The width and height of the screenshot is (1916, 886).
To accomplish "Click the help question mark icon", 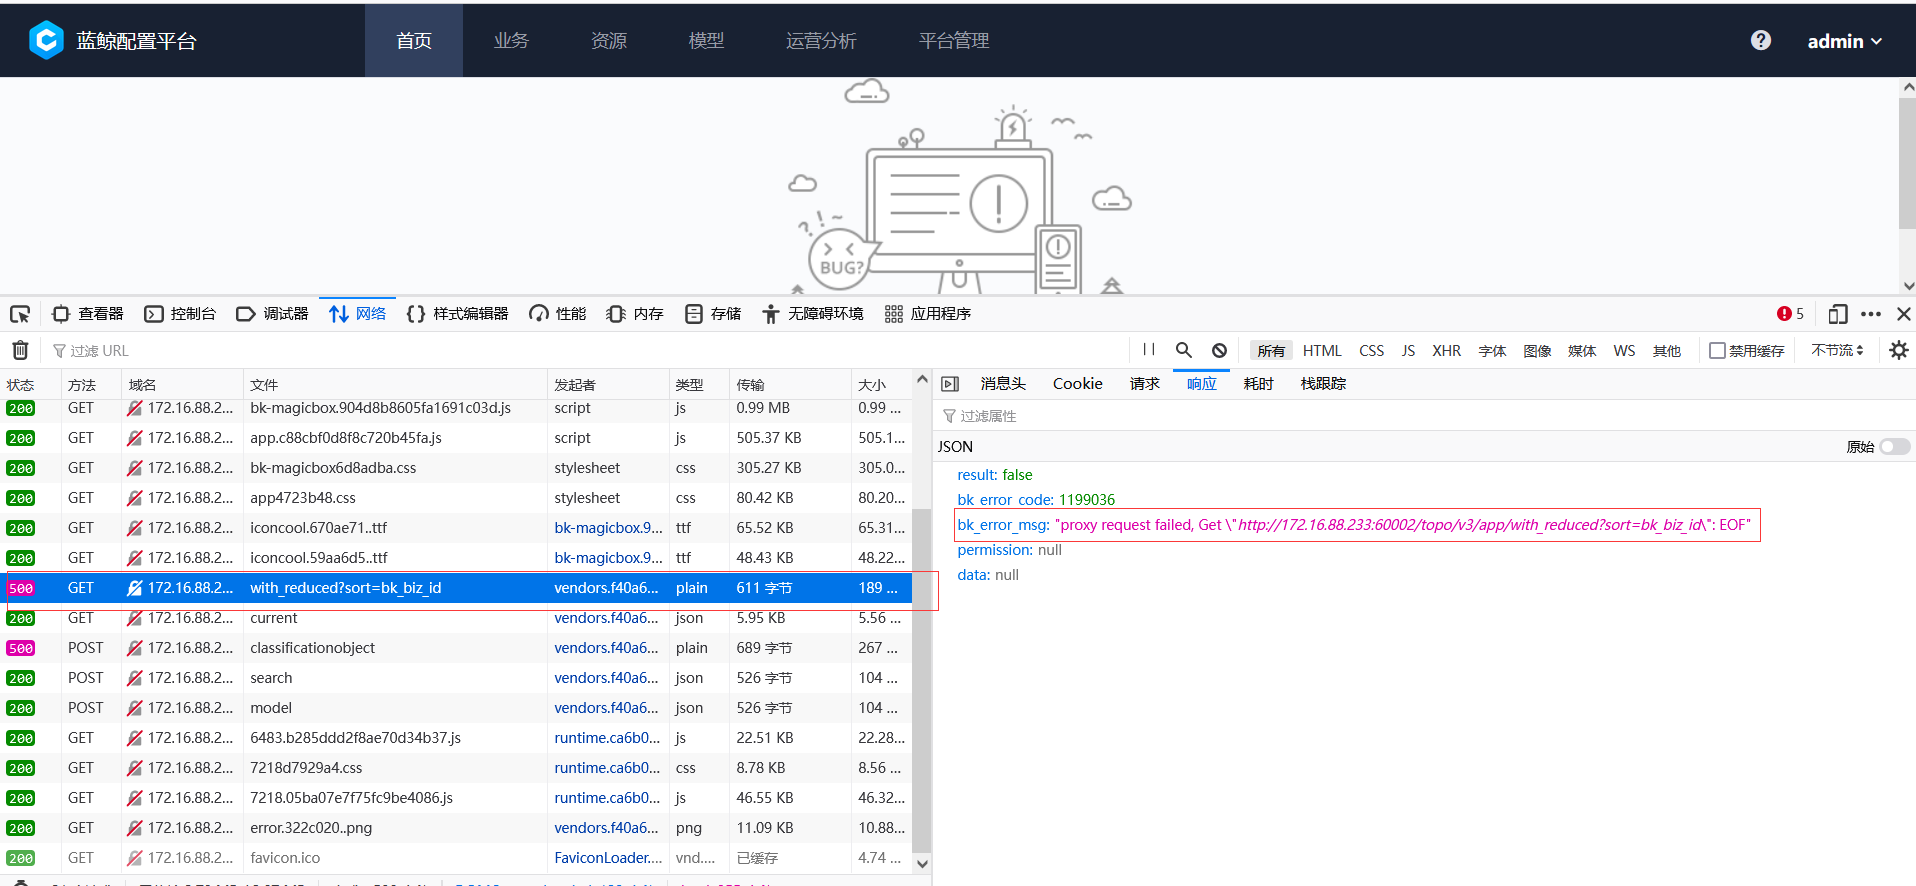I will (1761, 40).
